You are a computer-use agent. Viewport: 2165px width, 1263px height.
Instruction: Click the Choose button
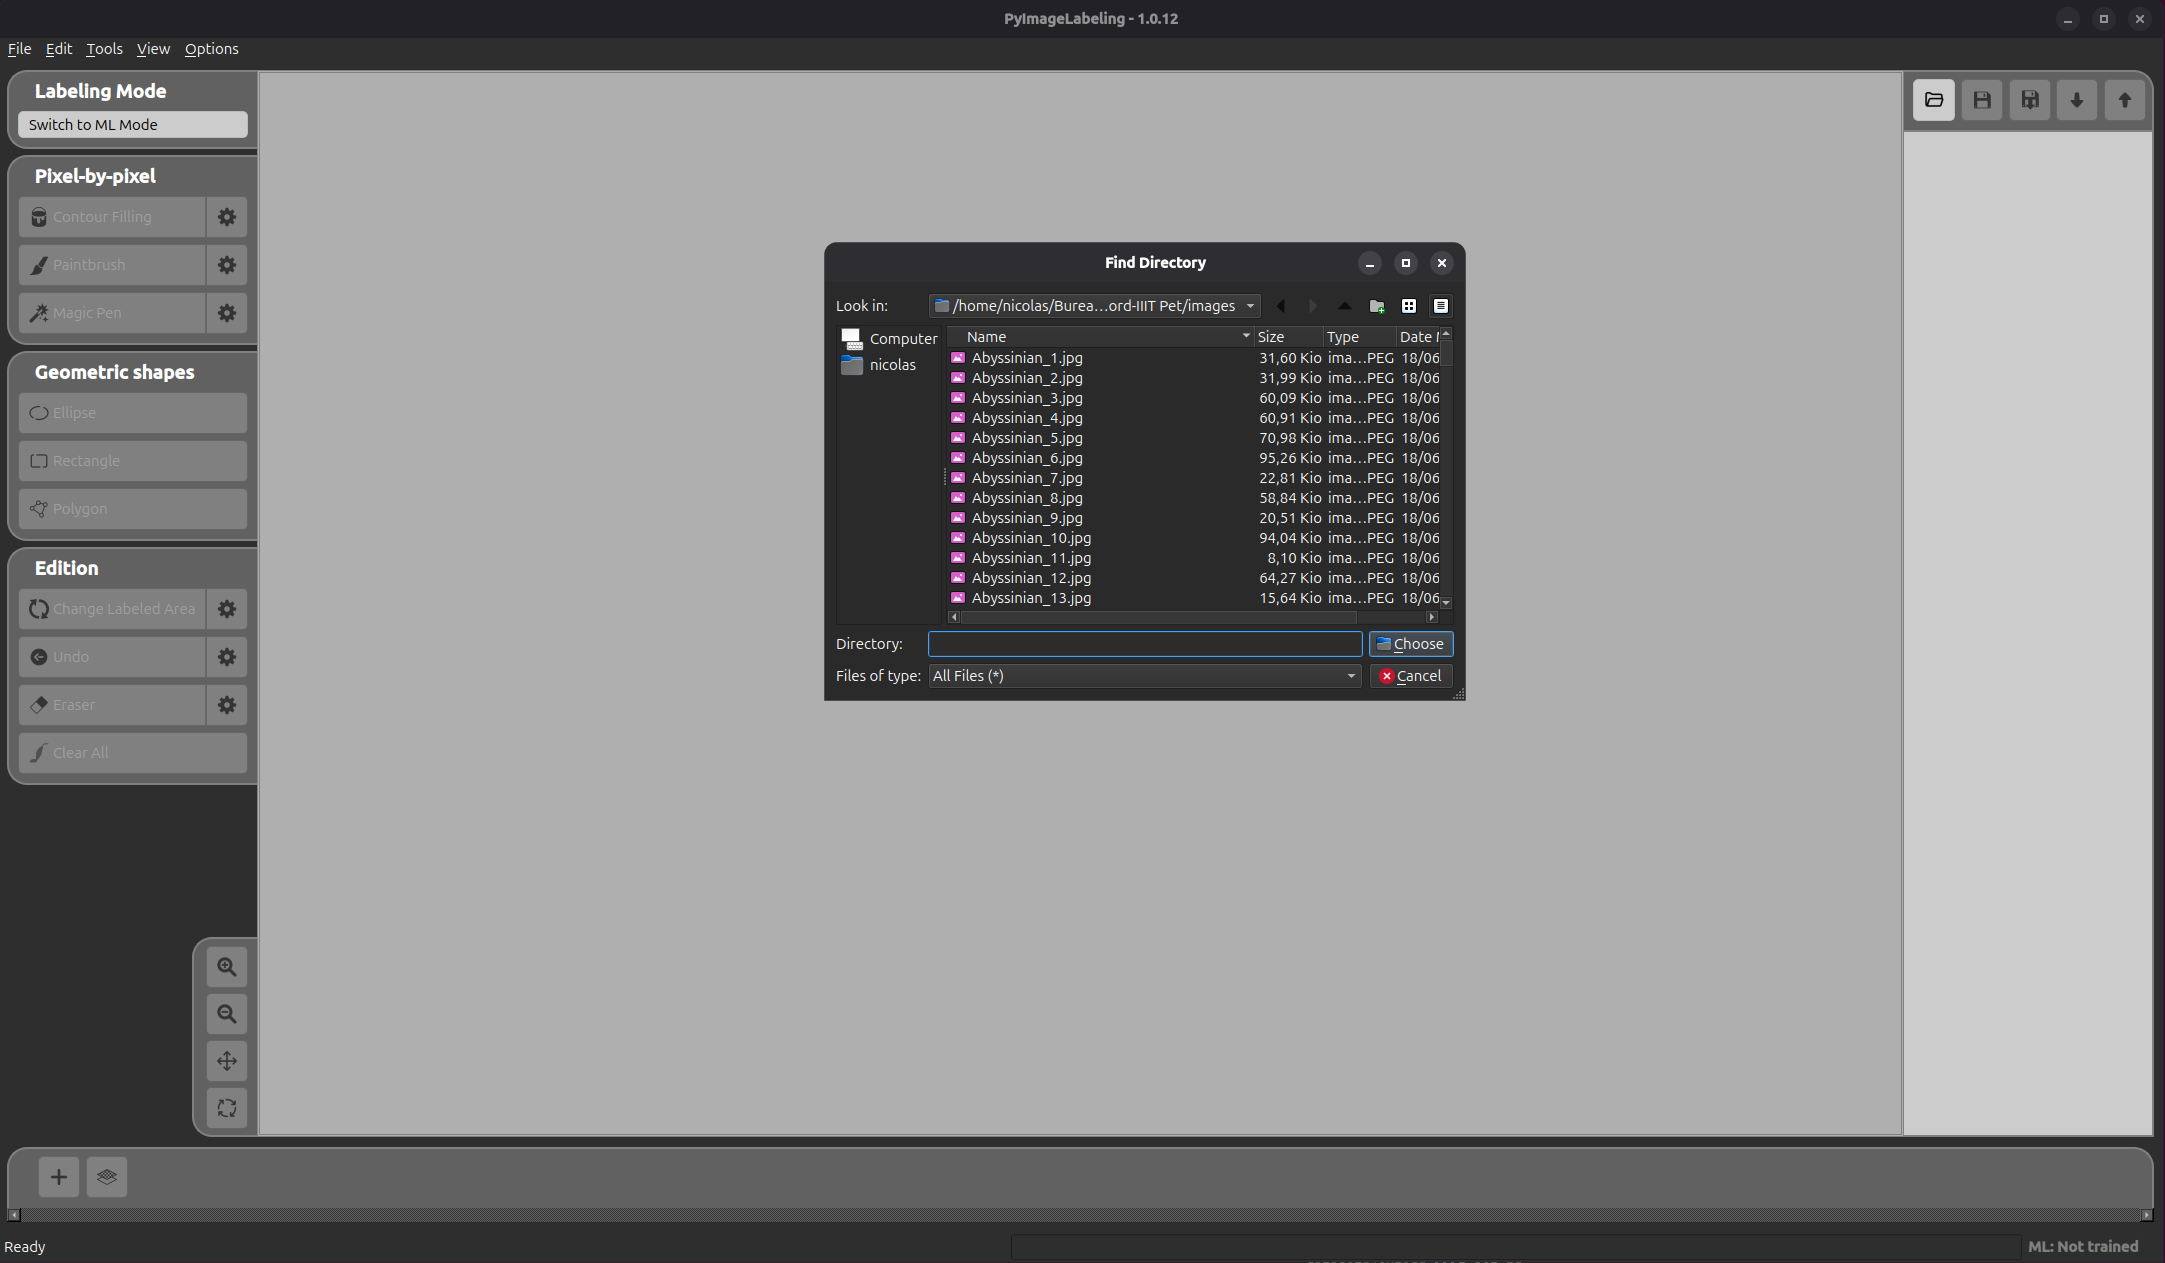click(x=1410, y=644)
